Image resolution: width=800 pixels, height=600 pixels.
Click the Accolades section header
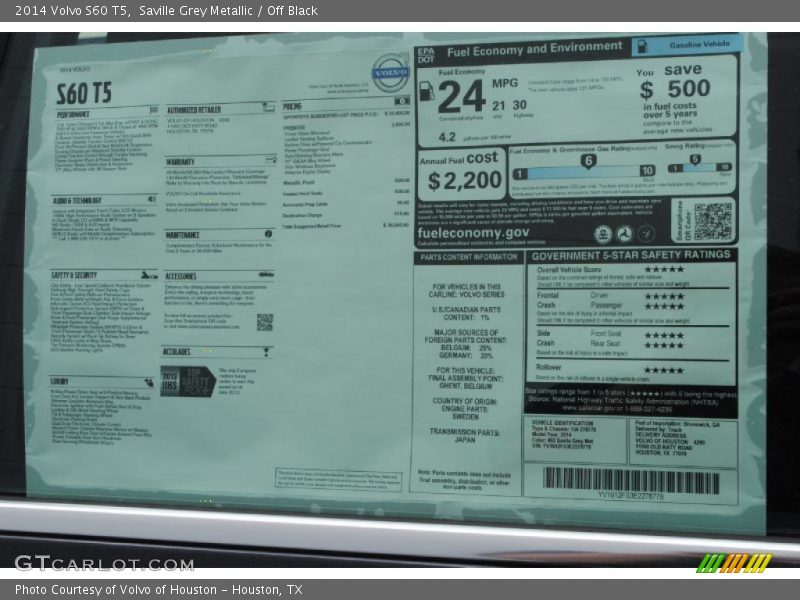217,352
